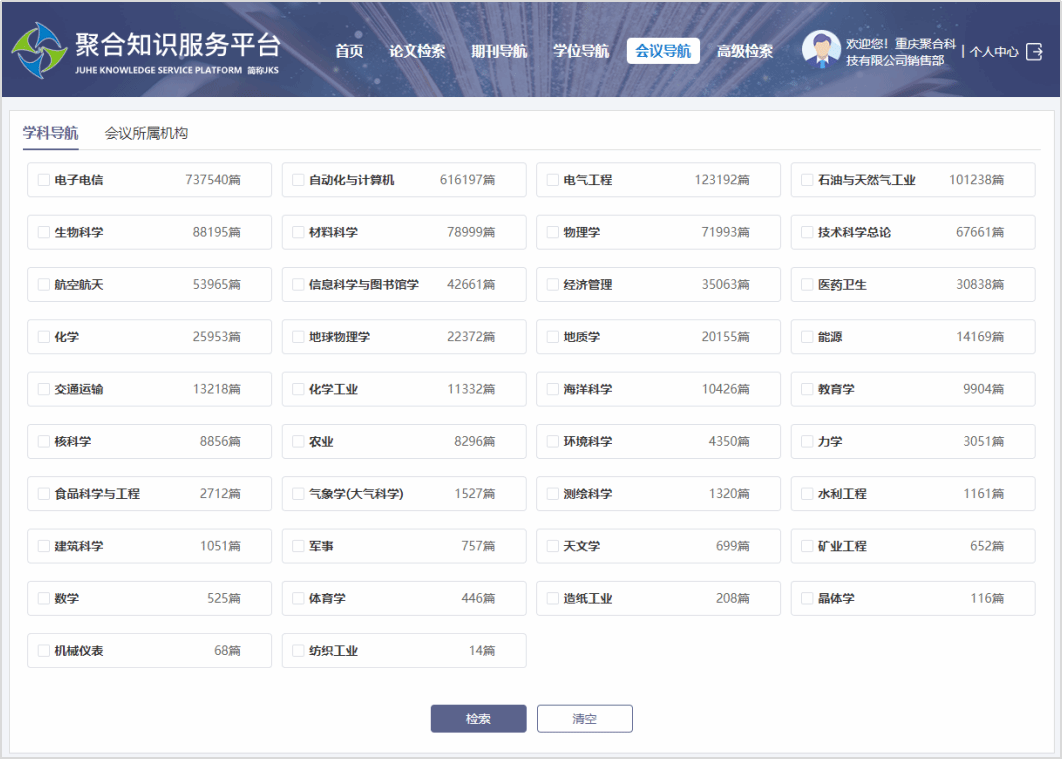Viewport: 1062px width, 759px height.
Task: Mark the 晶体学 checkbox
Action: coord(807,599)
